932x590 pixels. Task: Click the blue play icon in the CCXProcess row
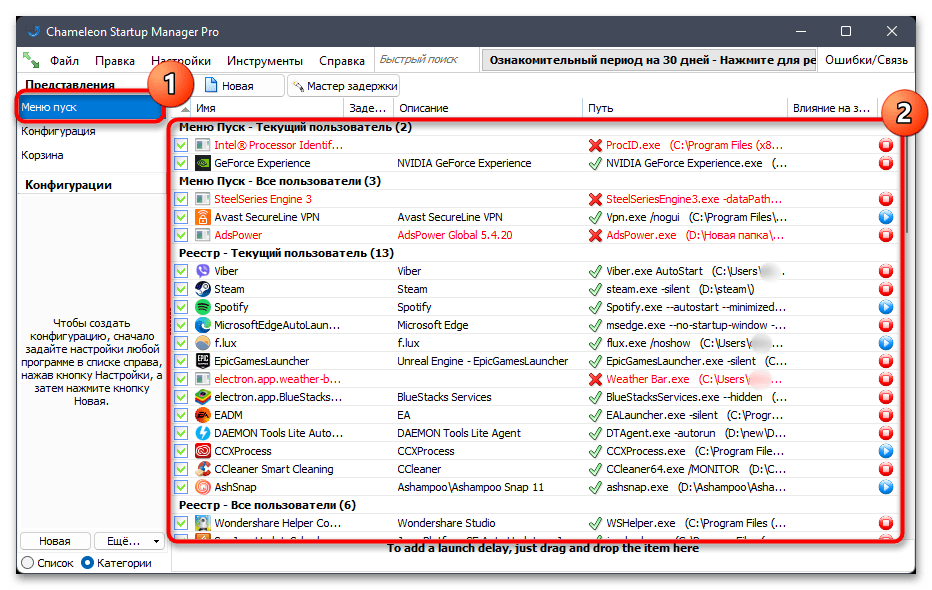[886, 451]
